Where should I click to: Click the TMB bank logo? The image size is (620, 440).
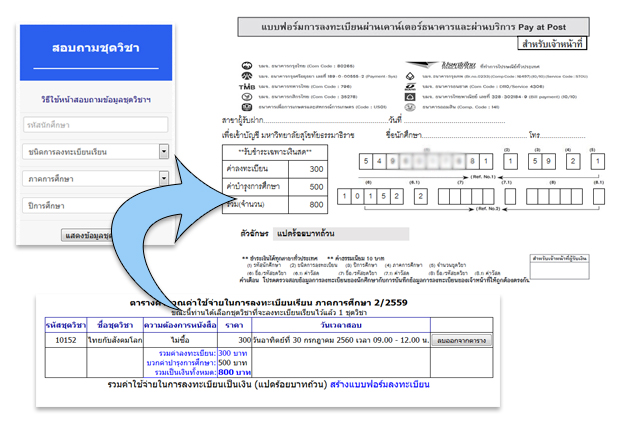tap(247, 86)
